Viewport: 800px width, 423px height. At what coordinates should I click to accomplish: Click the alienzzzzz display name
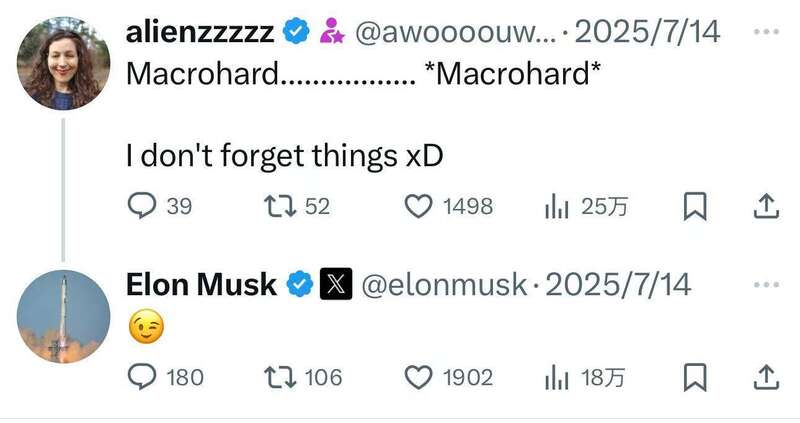tap(200, 32)
